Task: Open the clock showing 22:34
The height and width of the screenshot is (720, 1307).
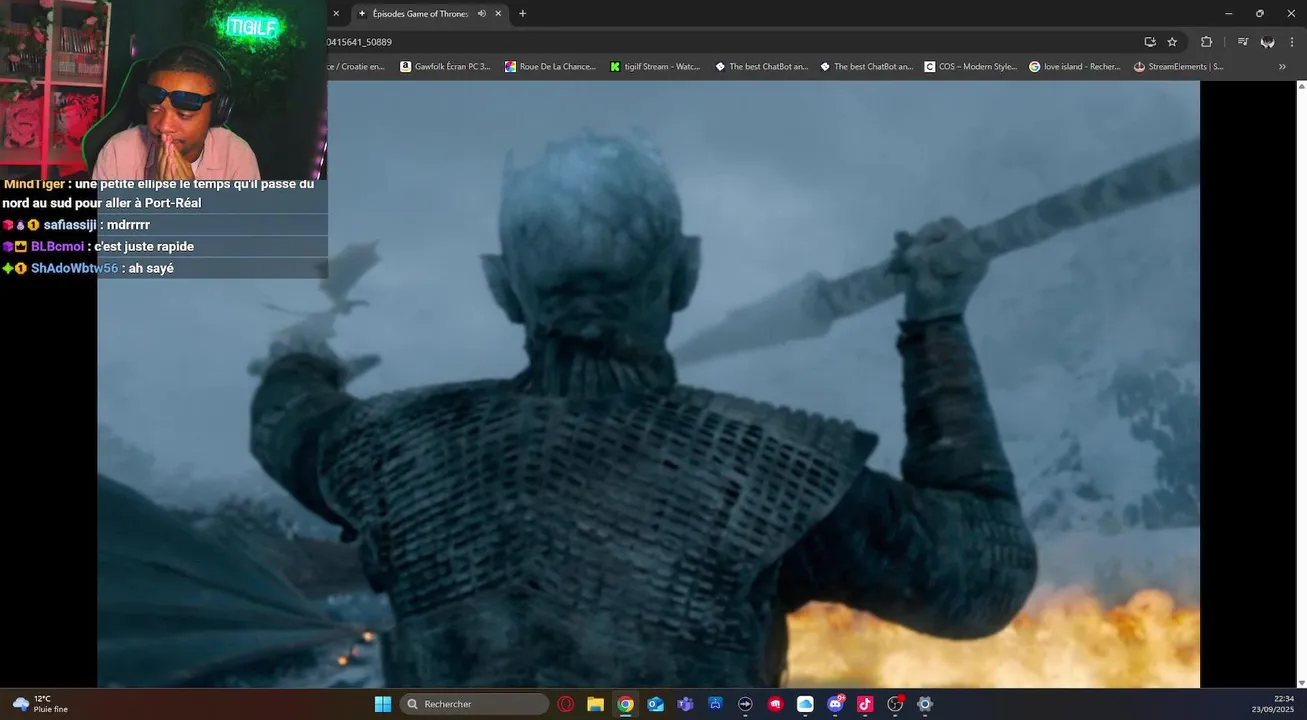Action: point(1273,704)
